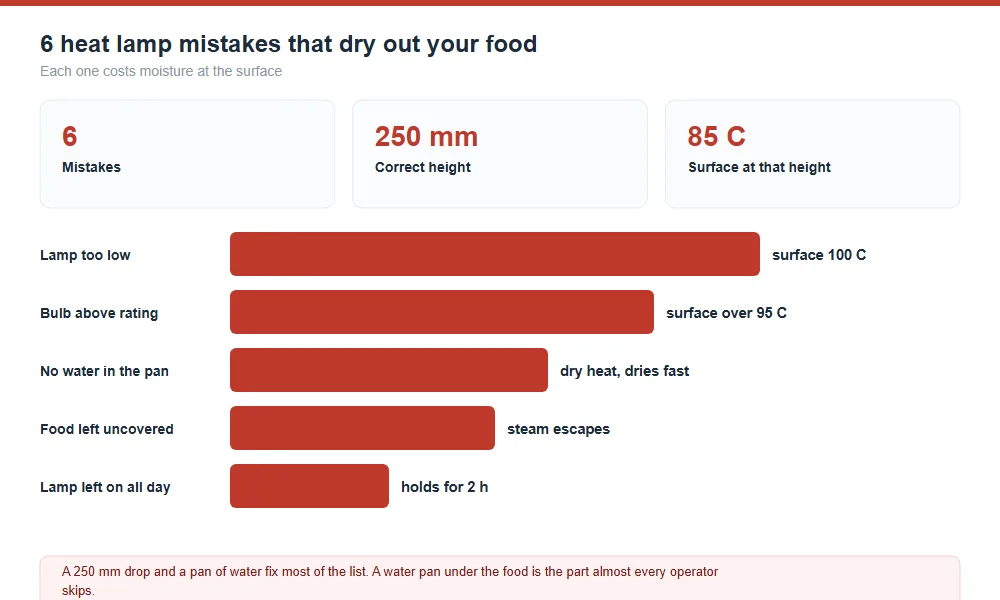Click the 'No water in the pan' bar
Screen dimensions: 1000x600
pyautogui.click(x=389, y=370)
